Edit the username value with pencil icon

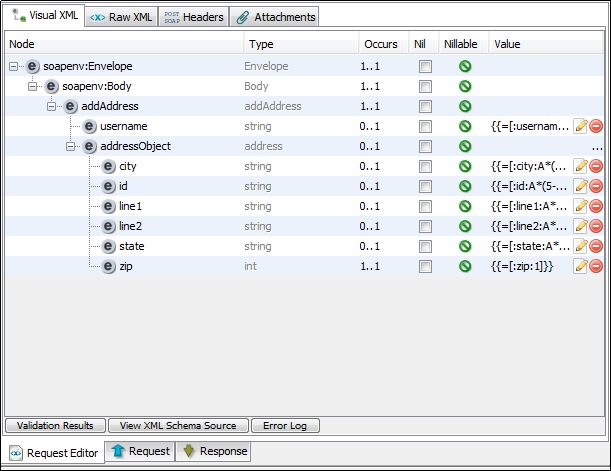(x=580, y=126)
